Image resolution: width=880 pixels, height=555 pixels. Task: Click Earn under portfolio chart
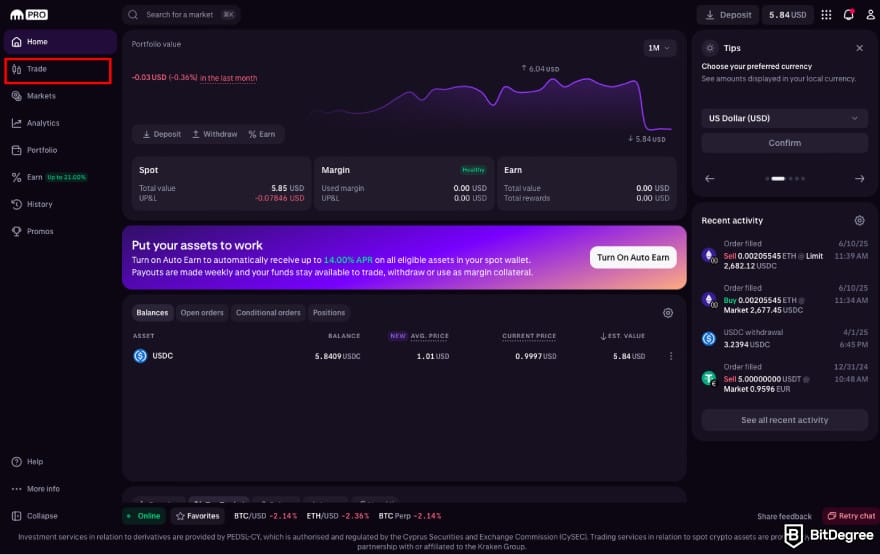pos(262,135)
